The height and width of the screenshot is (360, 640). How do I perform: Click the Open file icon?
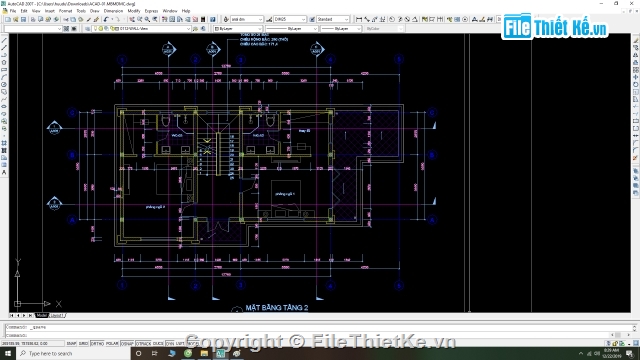pyautogui.click(x=16, y=19)
